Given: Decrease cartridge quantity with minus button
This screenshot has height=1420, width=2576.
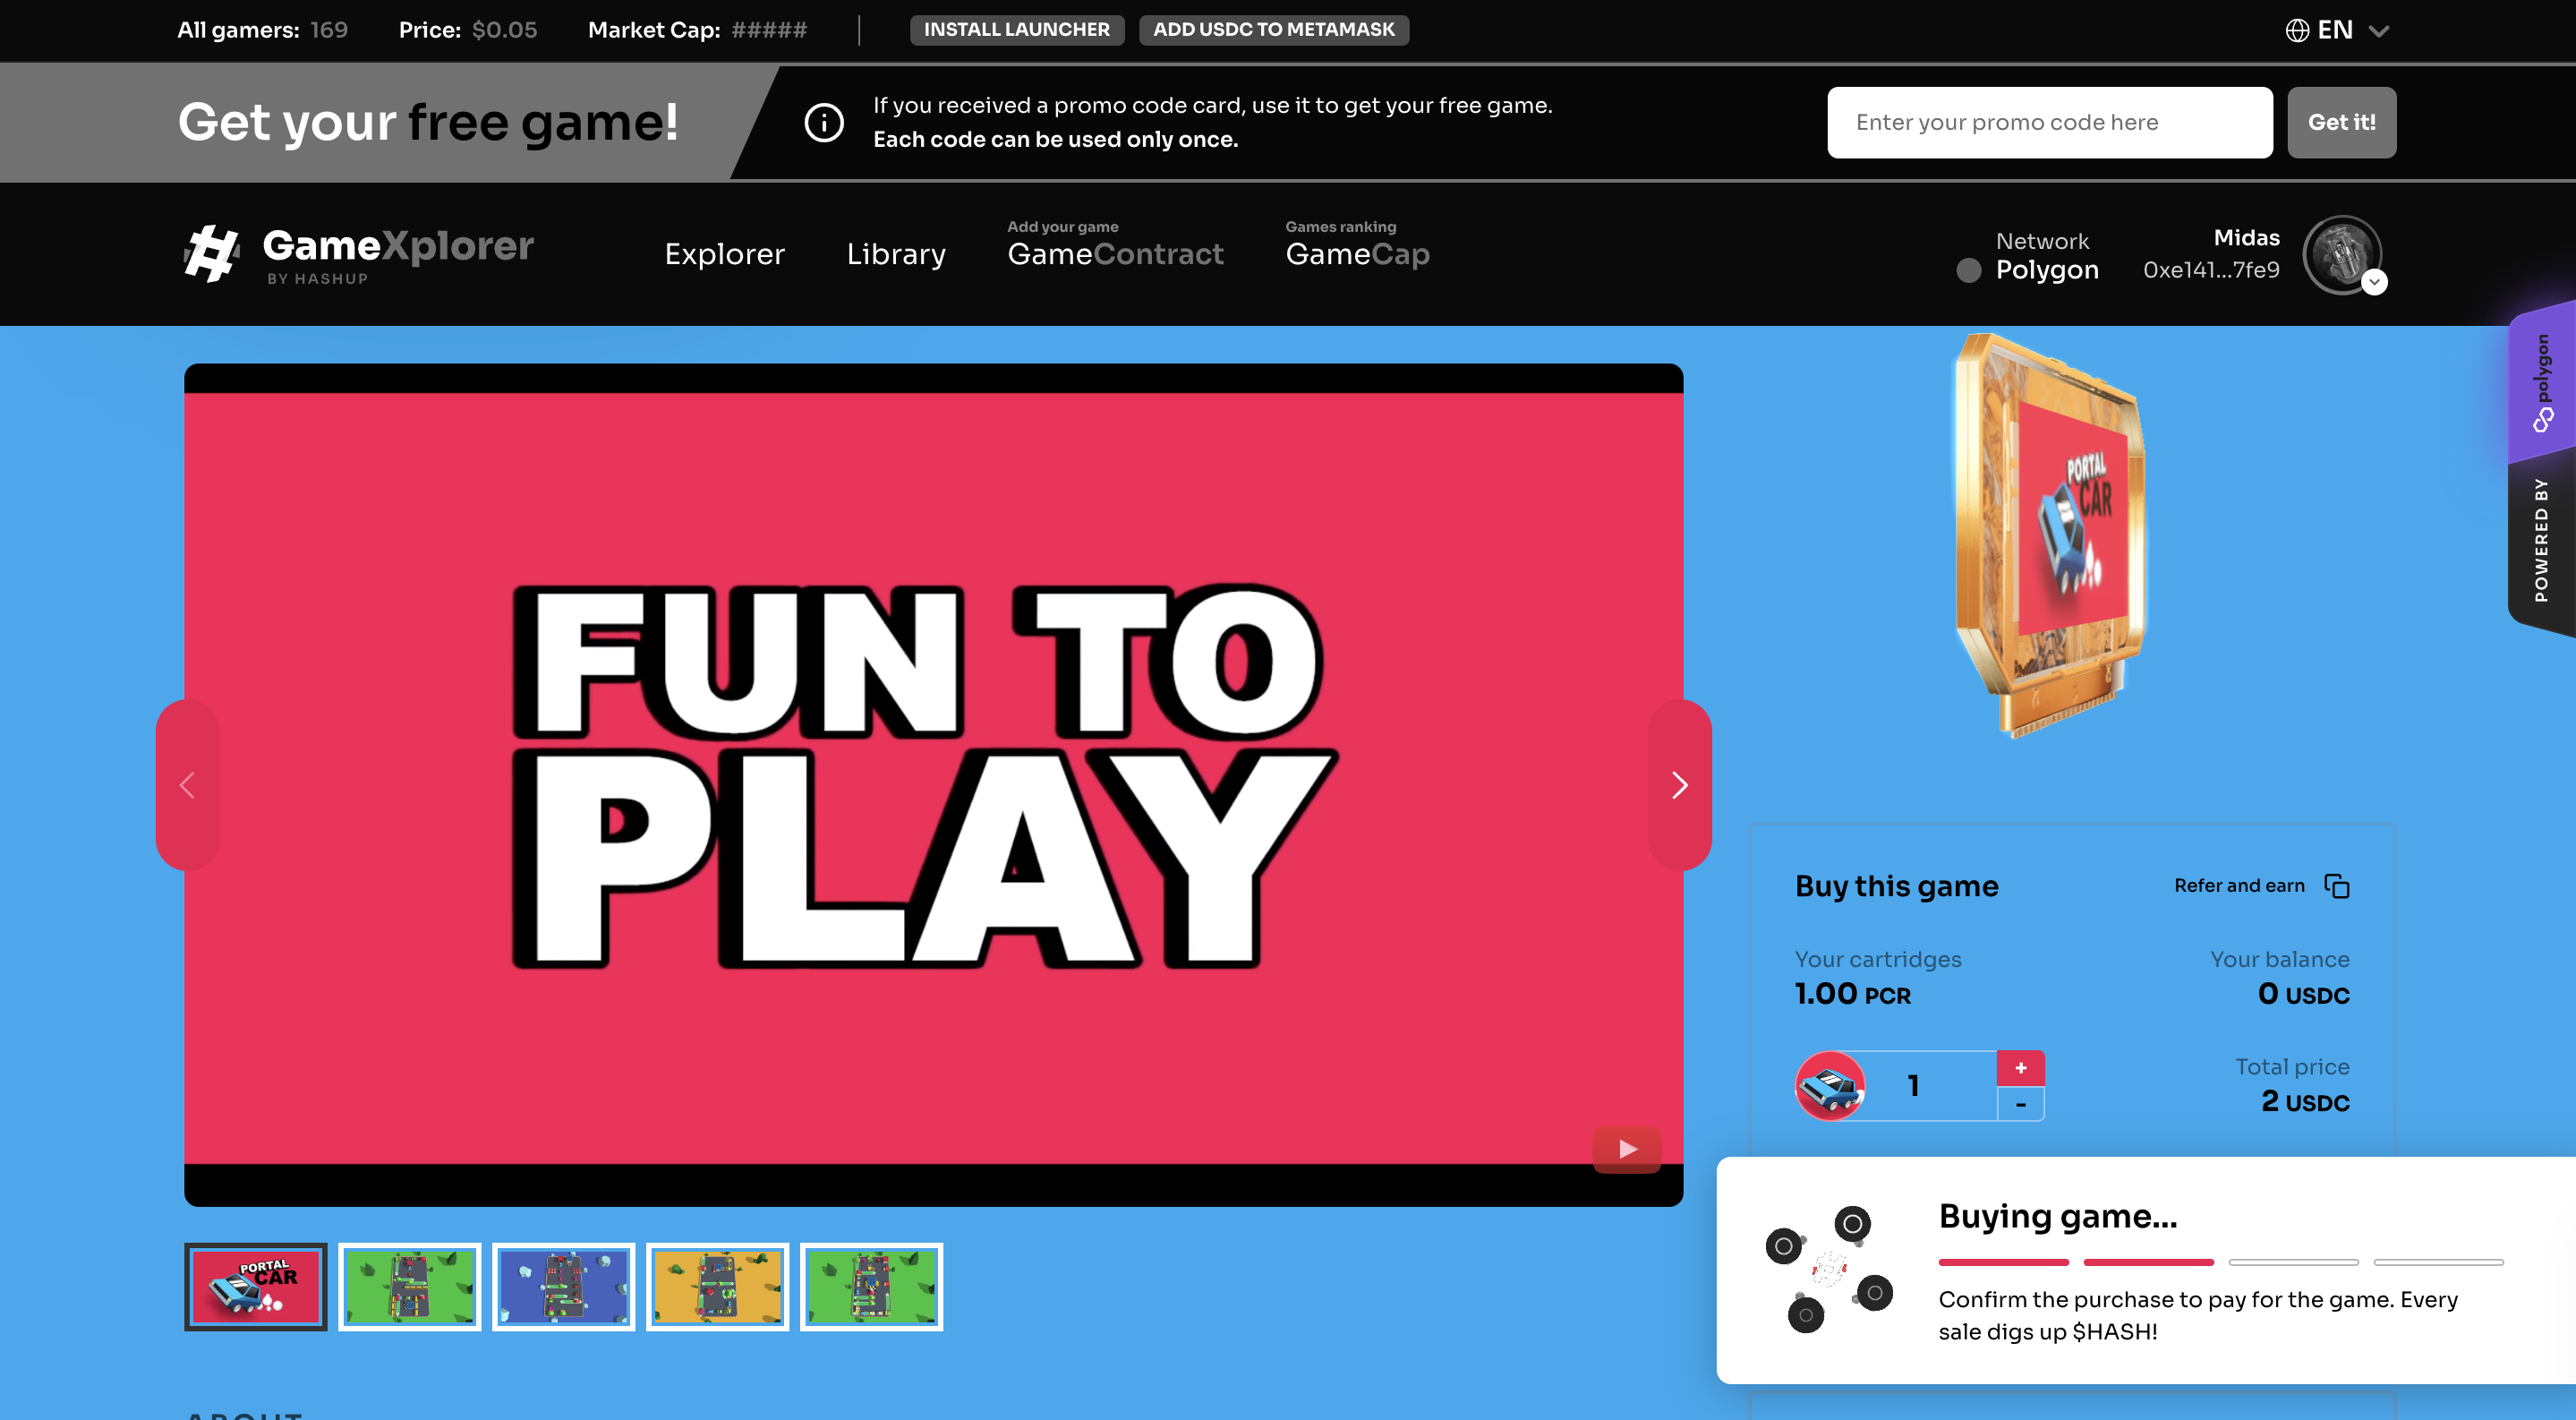Looking at the screenshot, I should 2020,1105.
